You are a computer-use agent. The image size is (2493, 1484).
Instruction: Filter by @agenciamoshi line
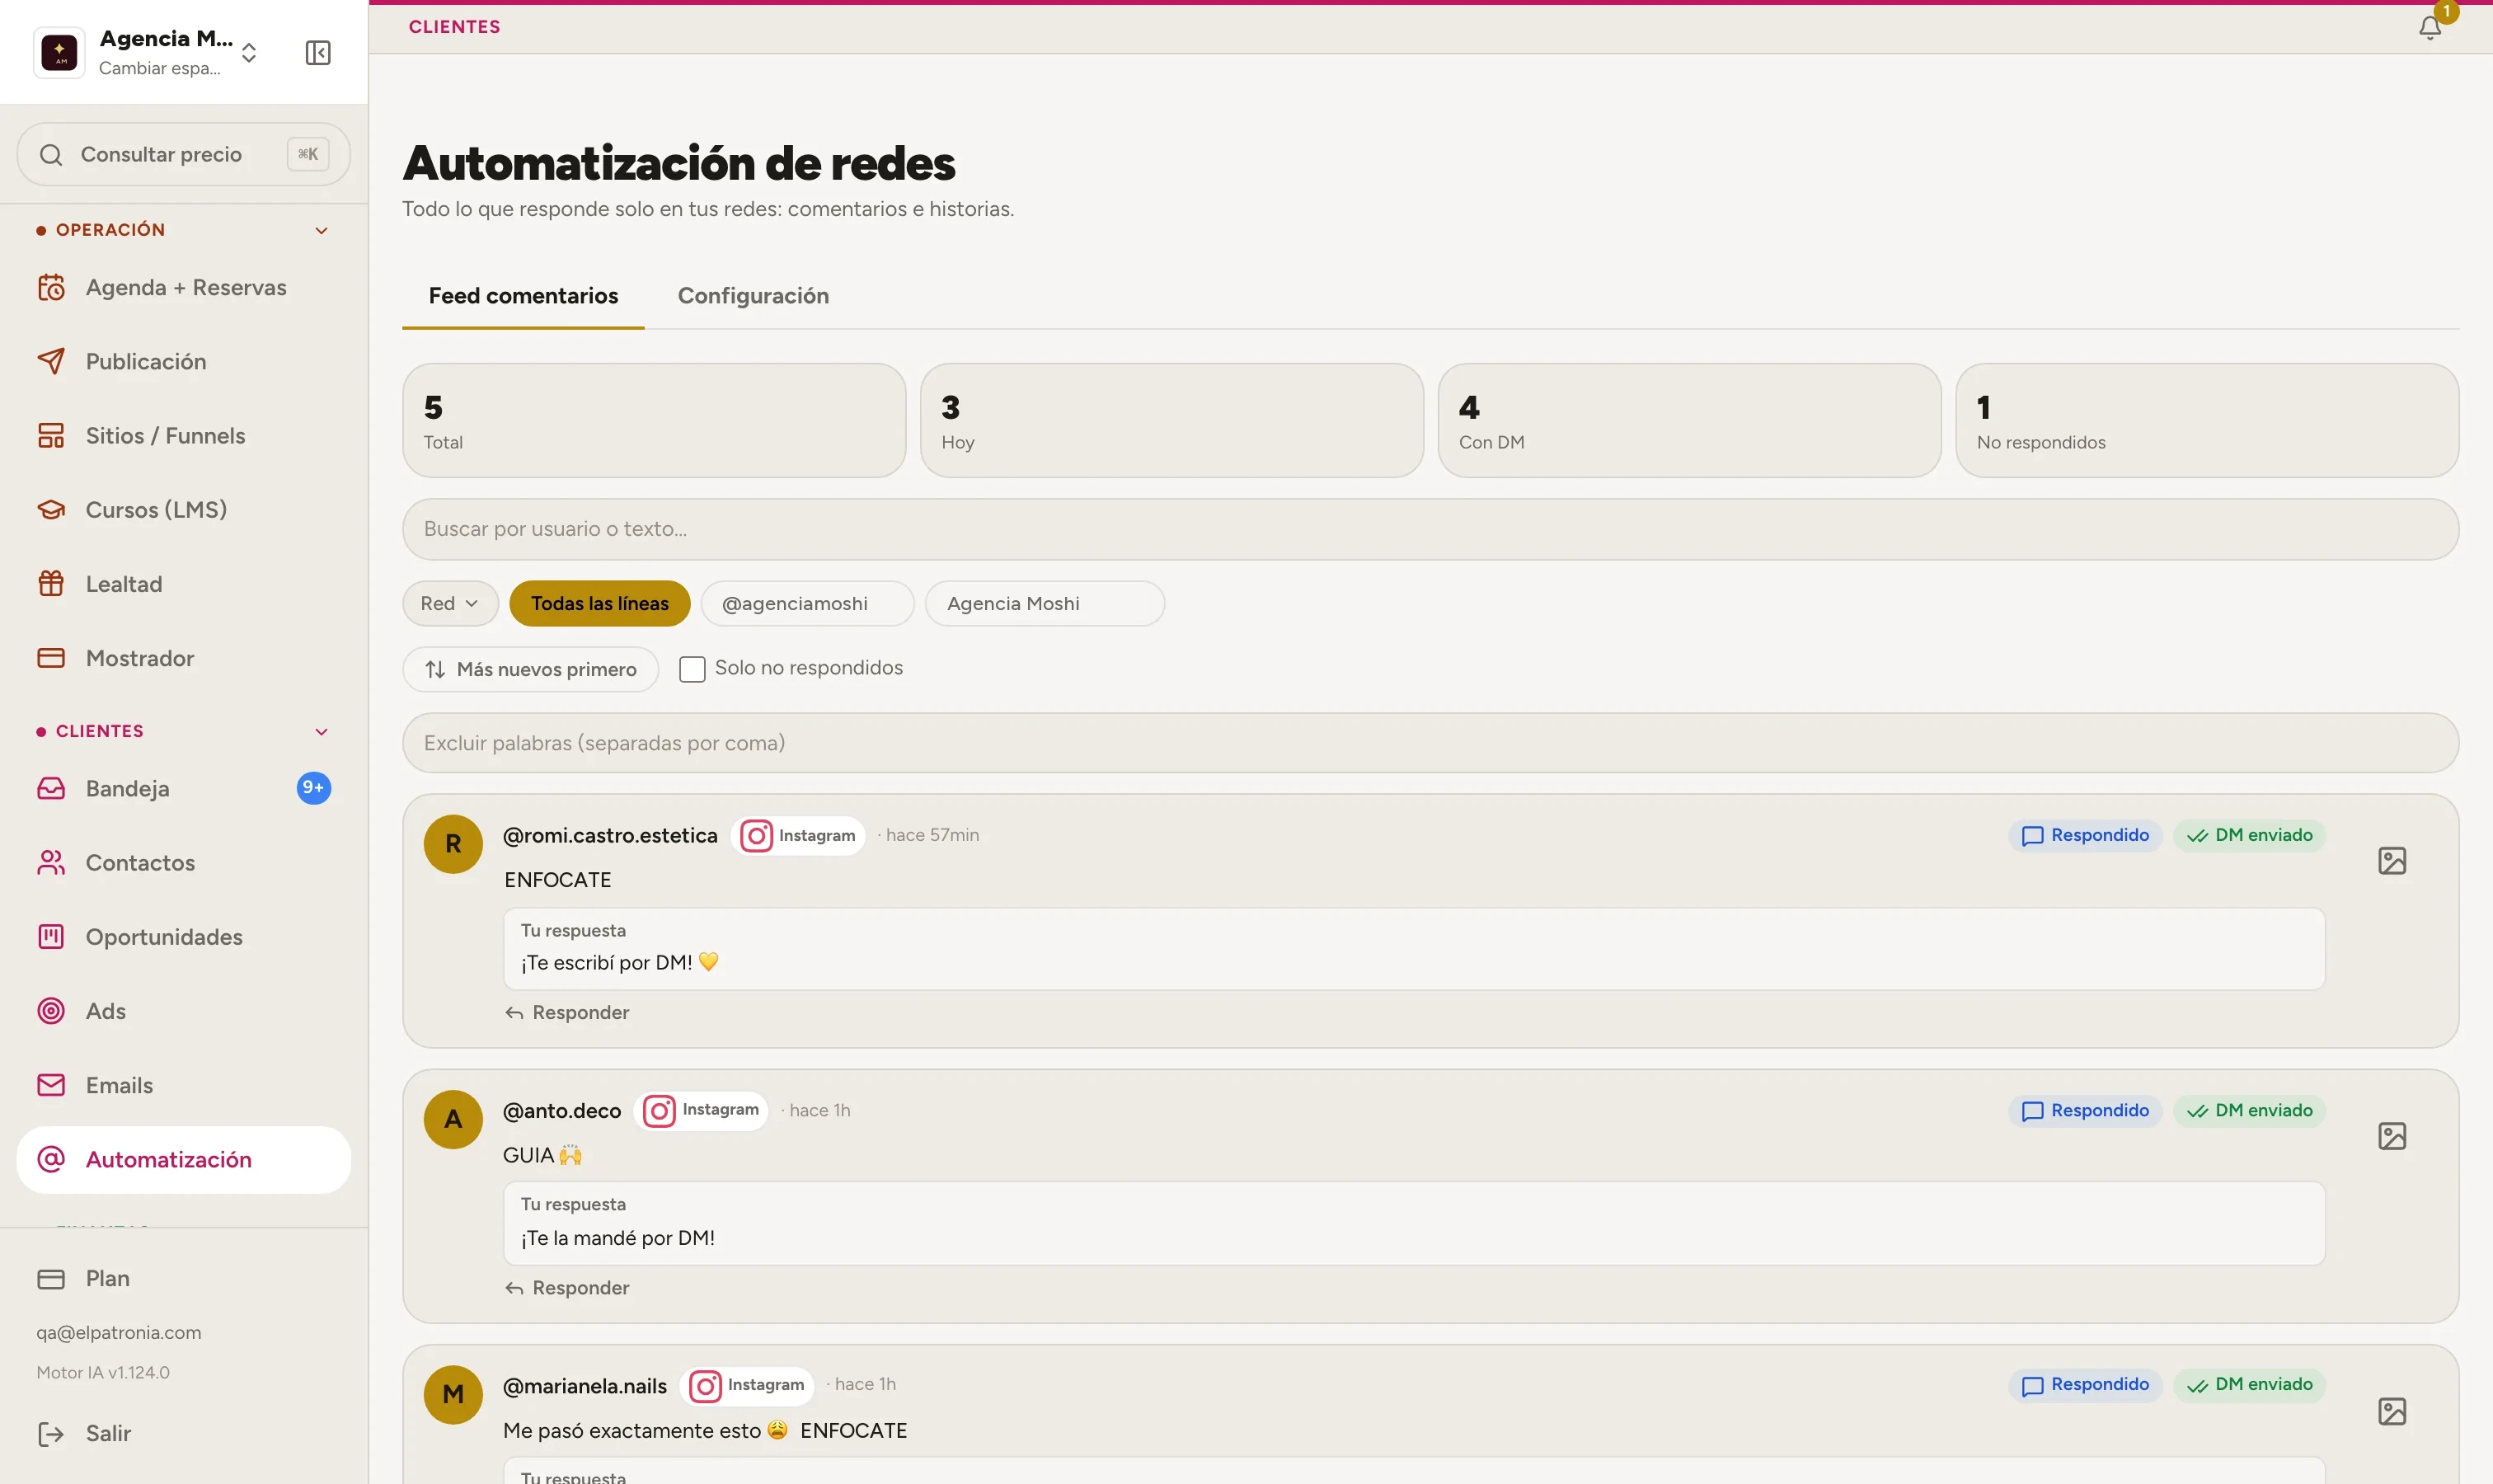(808, 604)
